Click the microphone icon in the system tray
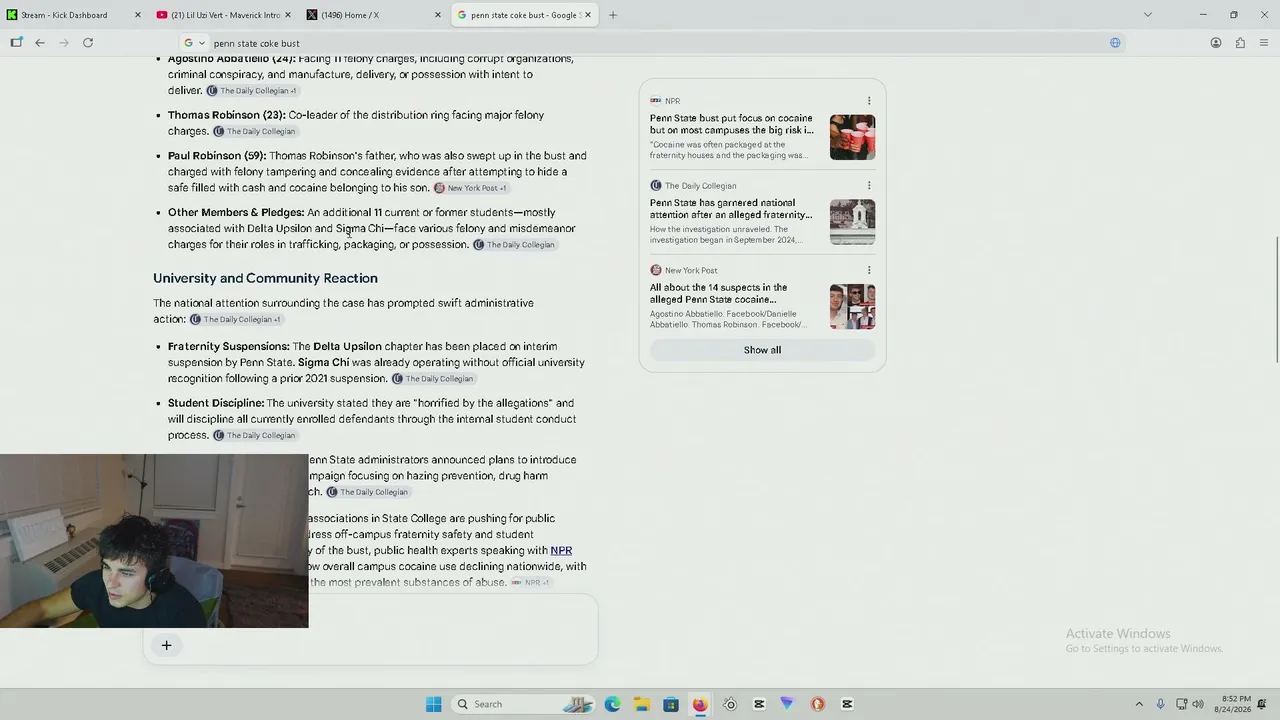The width and height of the screenshot is (1280, 720). click(1160, 704)
